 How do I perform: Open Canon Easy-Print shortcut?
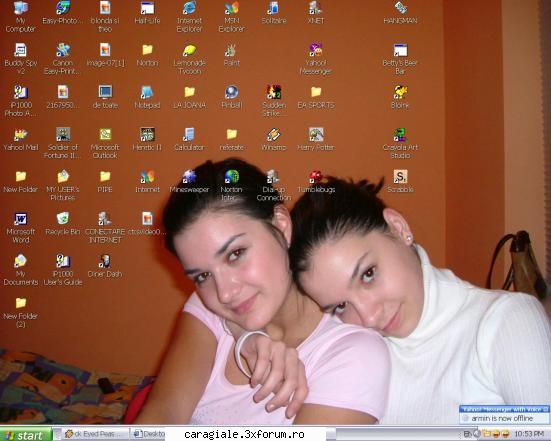(63, 59)
